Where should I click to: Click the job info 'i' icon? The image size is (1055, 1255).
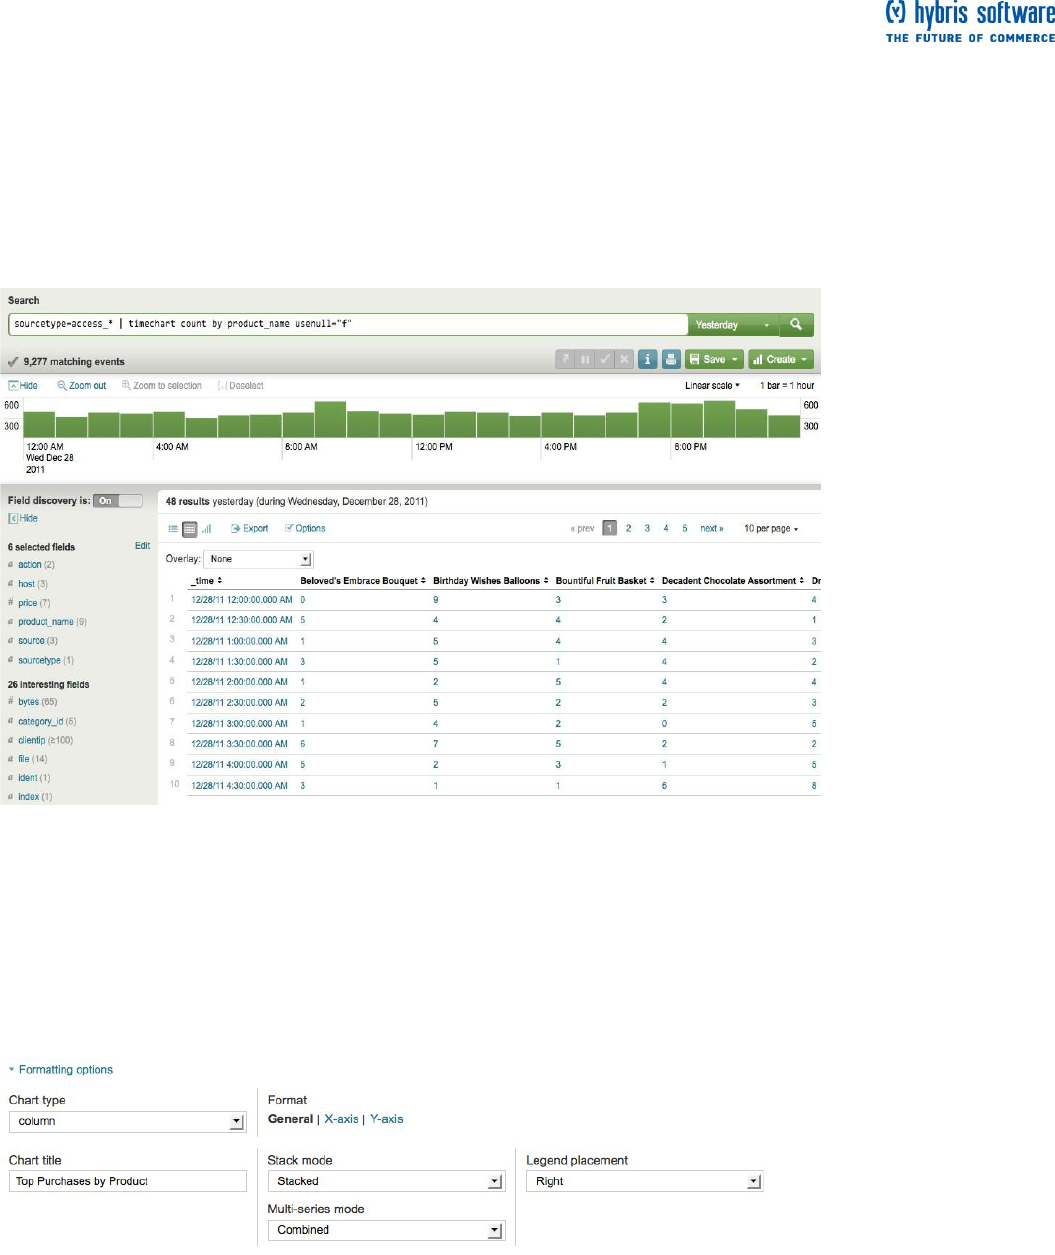tap(647, 359)
